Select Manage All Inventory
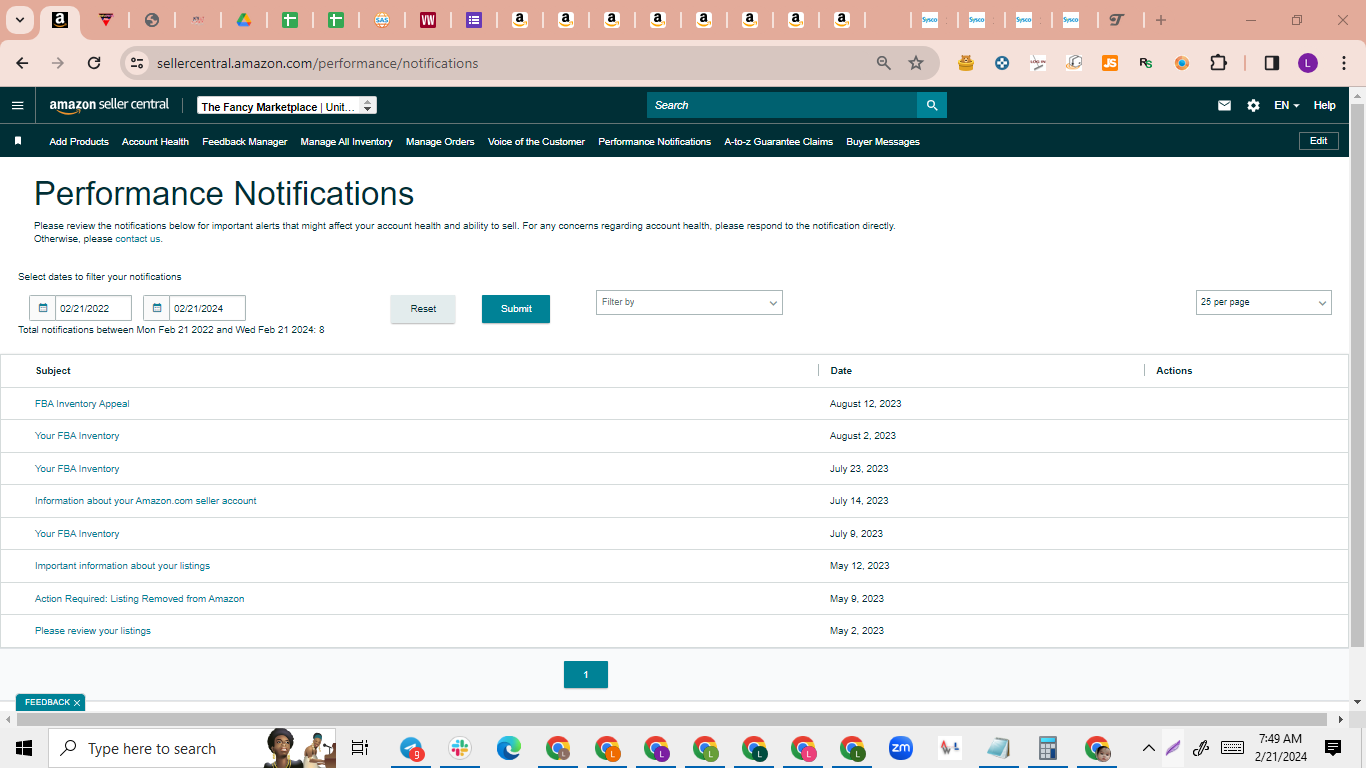The height and width of the screenshot is (768, 1366). [x=346, y=142]
